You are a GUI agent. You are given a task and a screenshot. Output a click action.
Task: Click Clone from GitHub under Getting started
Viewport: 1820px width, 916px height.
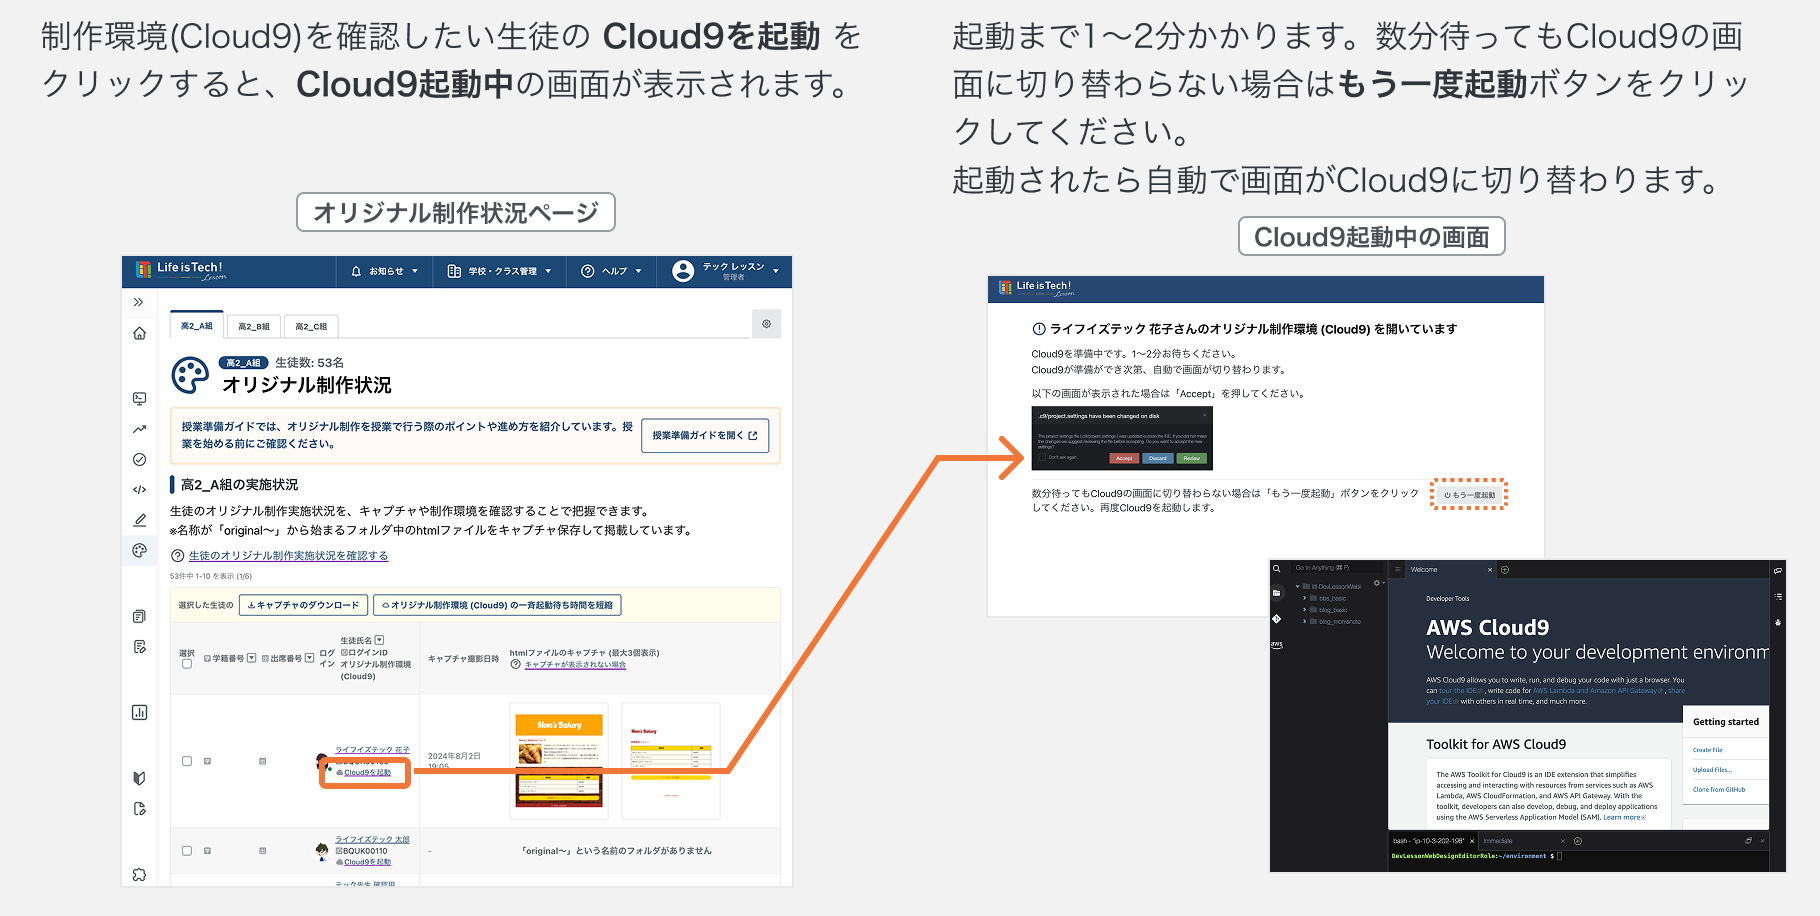coord(1719,790)
